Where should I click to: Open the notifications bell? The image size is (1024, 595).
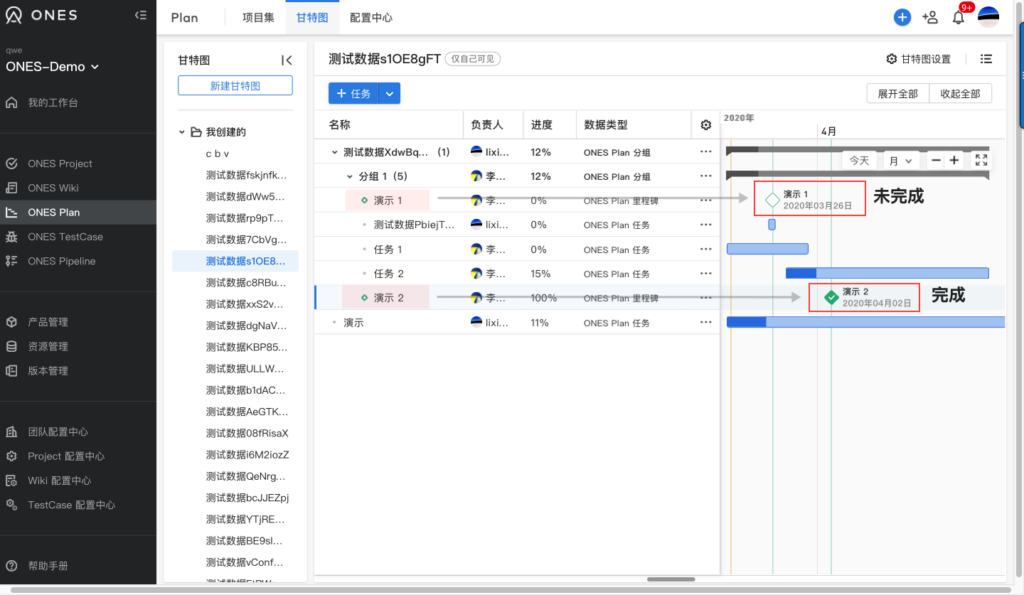pos(958,18)
